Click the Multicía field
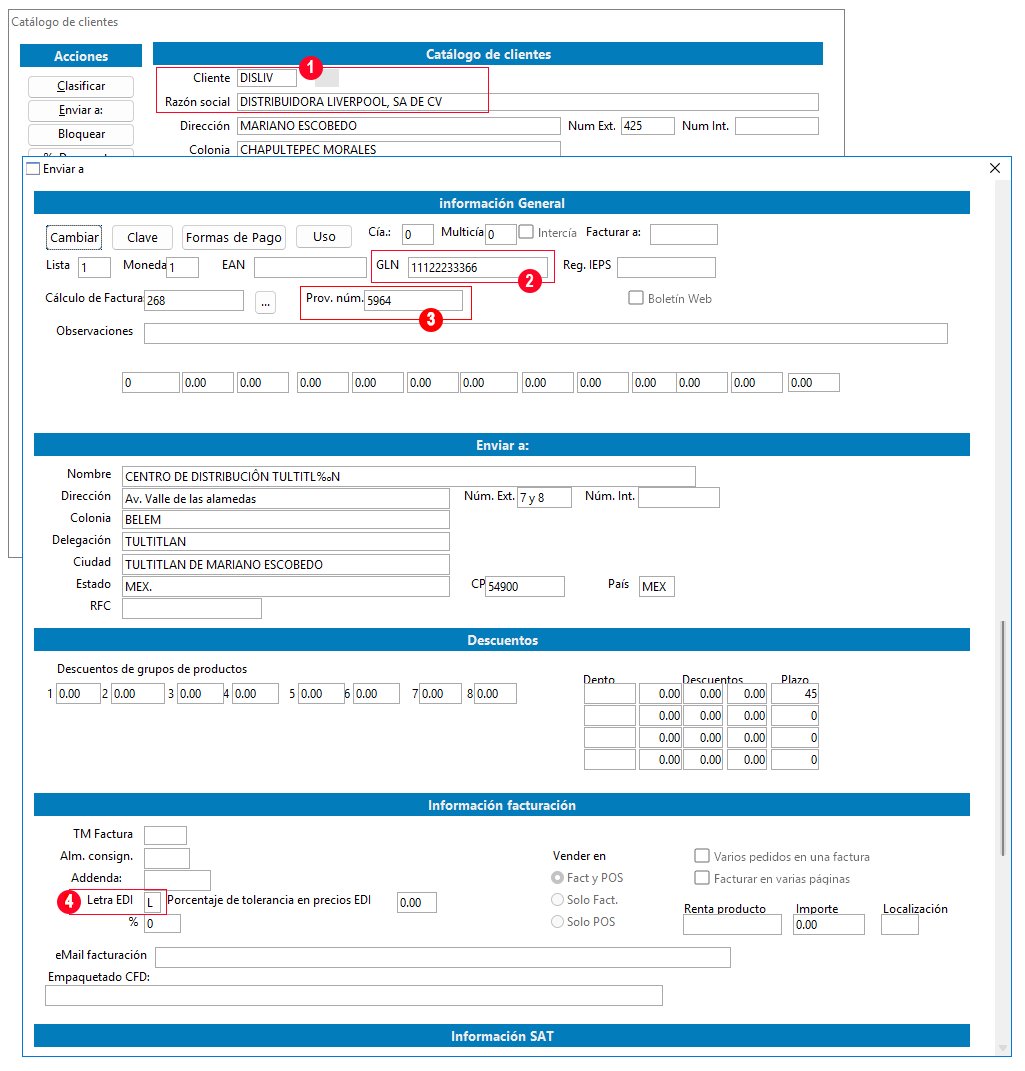 coord(501,234)
